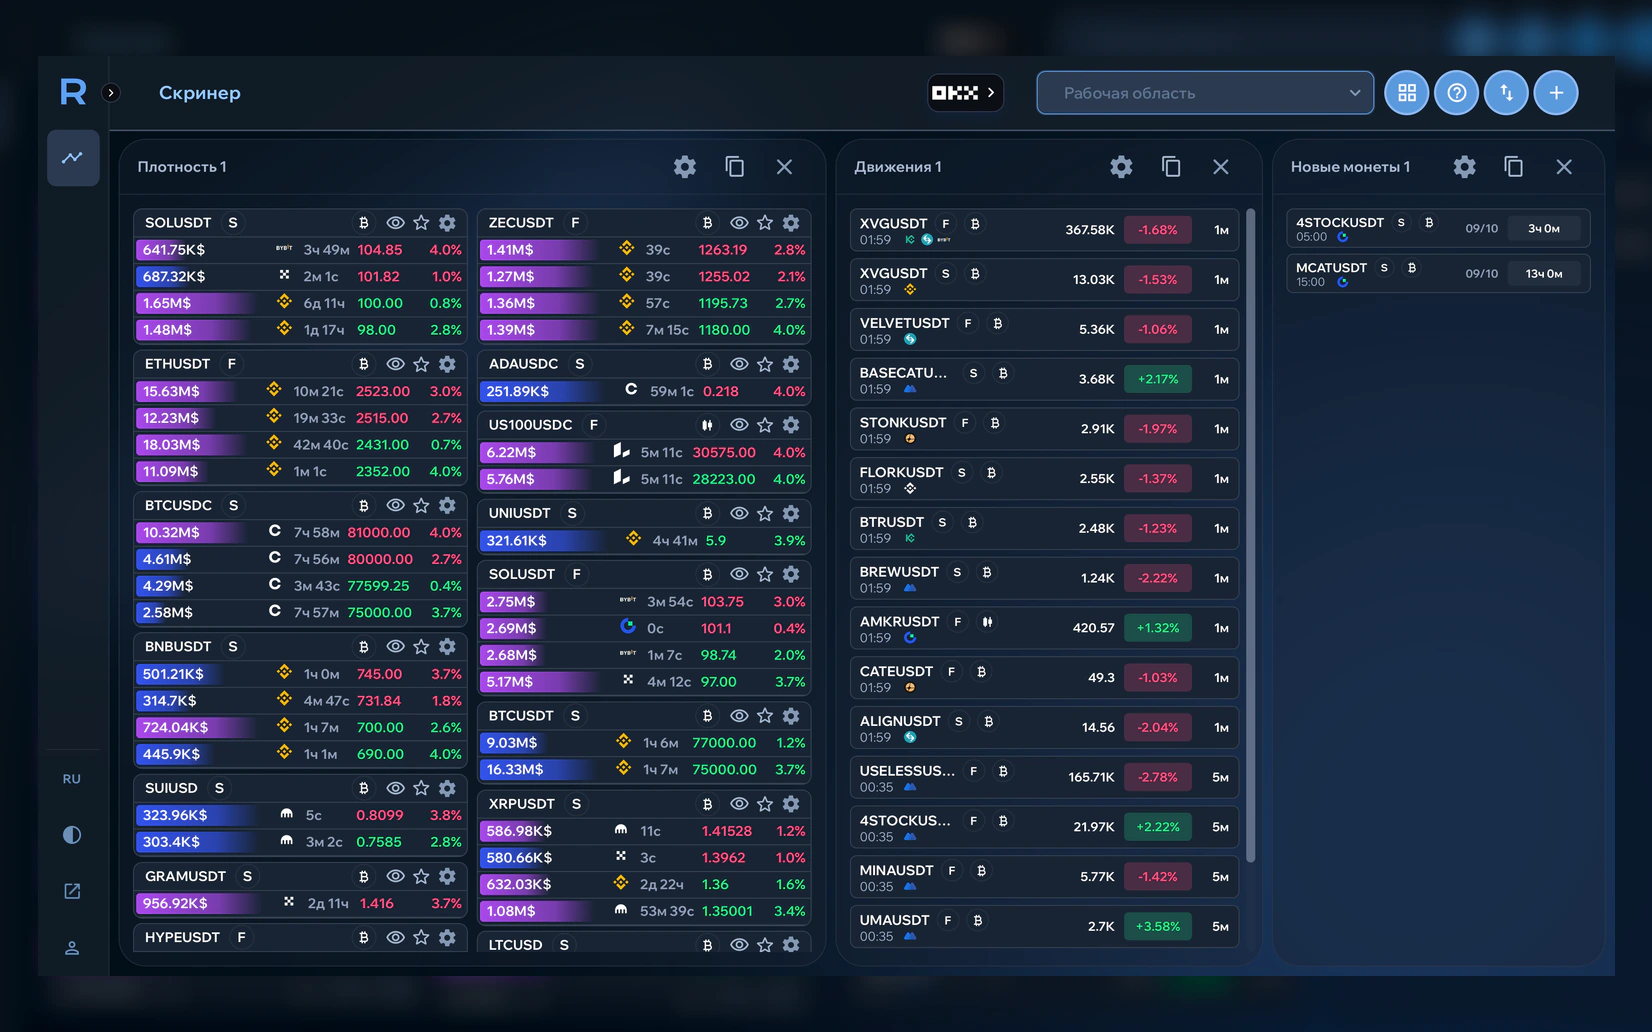Screen dimensions: 1652x1032
Task: Open gear settings on the ZECUSDT card
Action: (791, 223)
